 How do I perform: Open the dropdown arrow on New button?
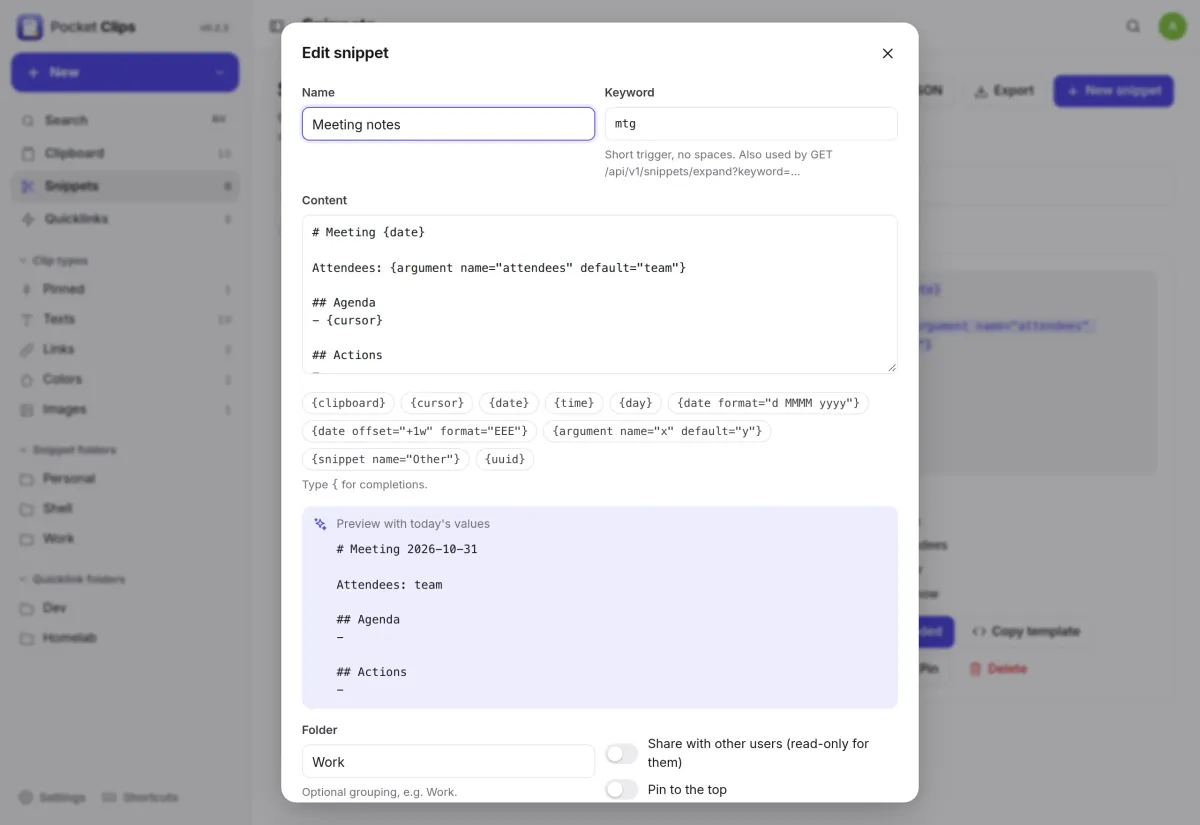click(x=220, y=72)
